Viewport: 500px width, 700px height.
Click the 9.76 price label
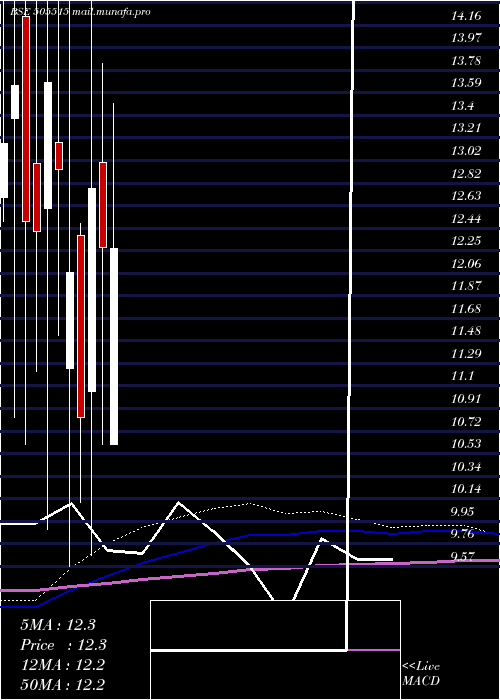tap(462, 534)
